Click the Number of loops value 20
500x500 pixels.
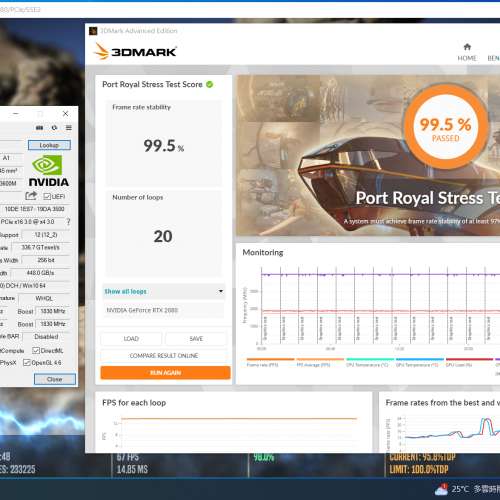coord(163,236)
